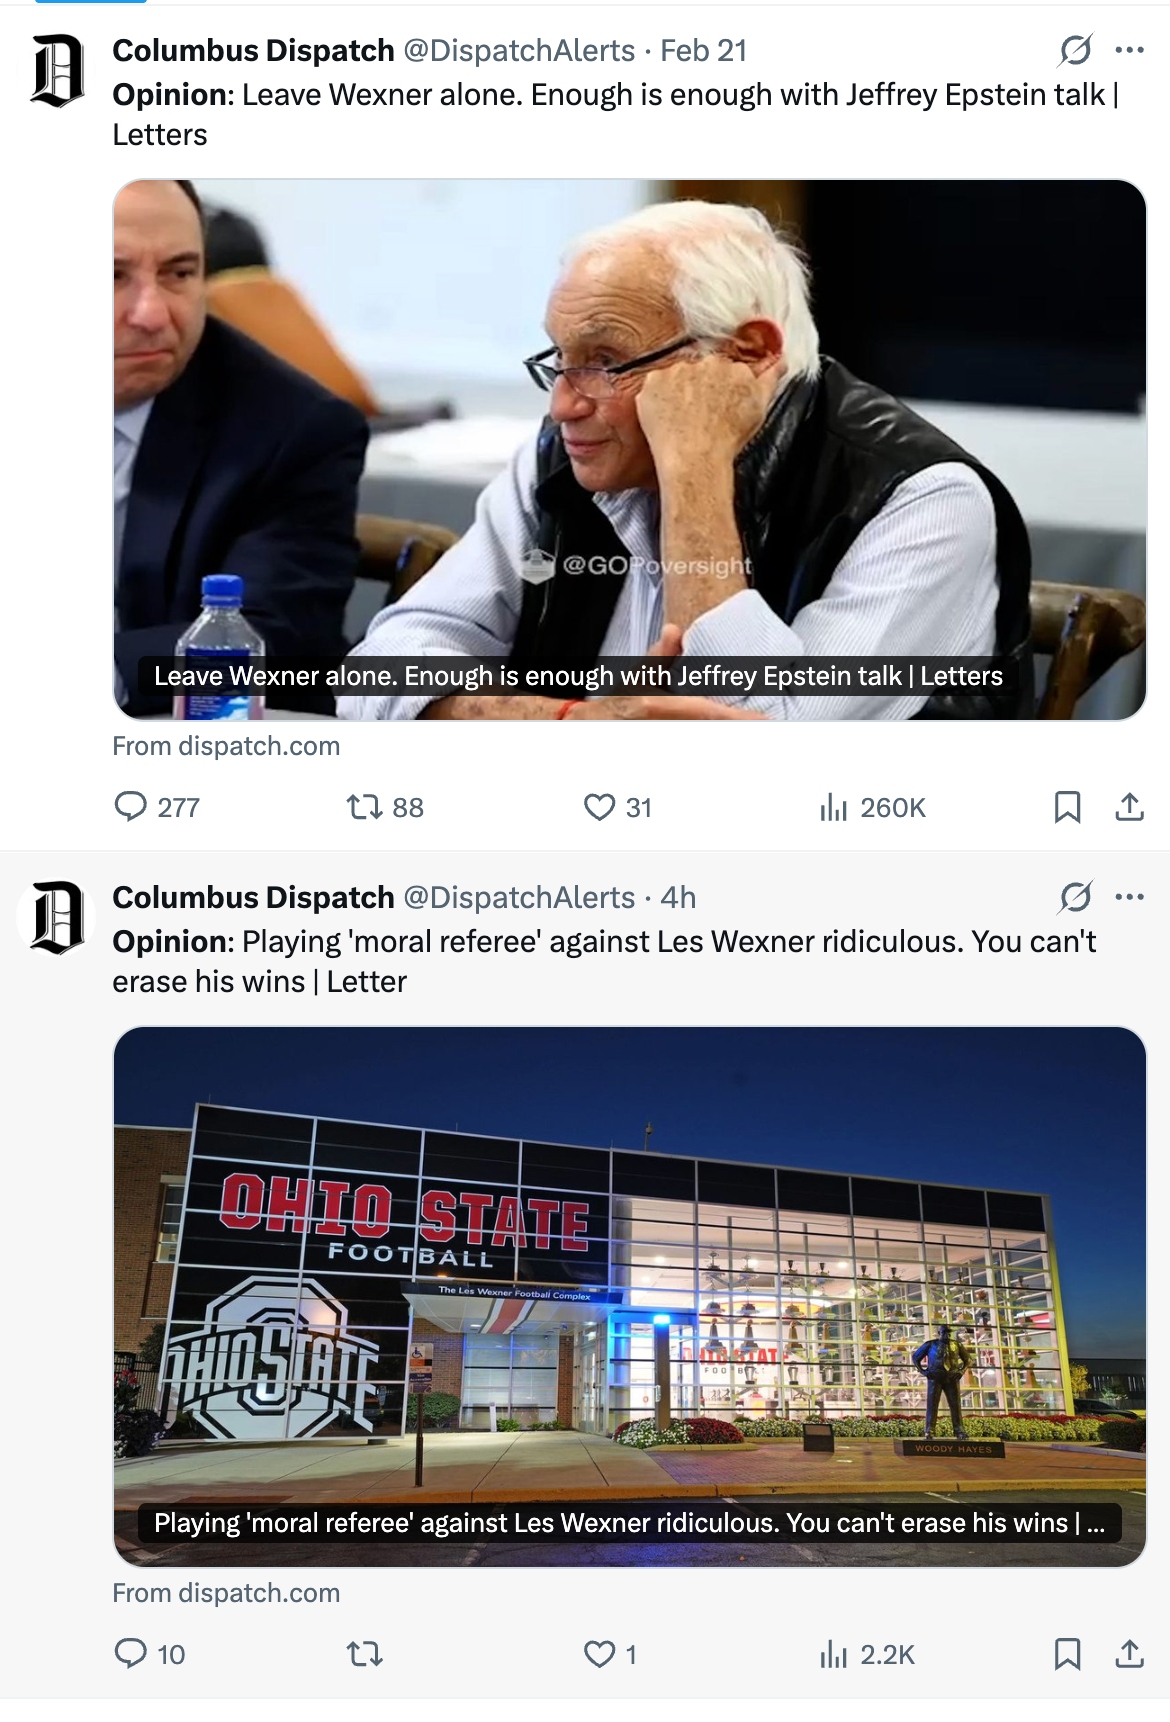The height and width of the screenshot is (1722, 1170).
Task: Open more options on the 4h post
Action: [1129, 897]
